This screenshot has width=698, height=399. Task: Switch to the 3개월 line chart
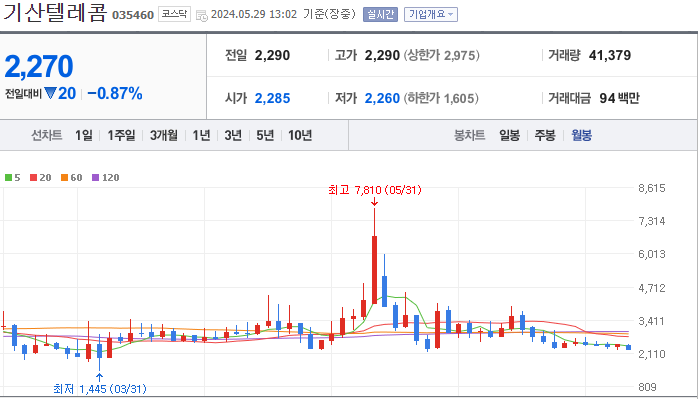tap(163, 135)
